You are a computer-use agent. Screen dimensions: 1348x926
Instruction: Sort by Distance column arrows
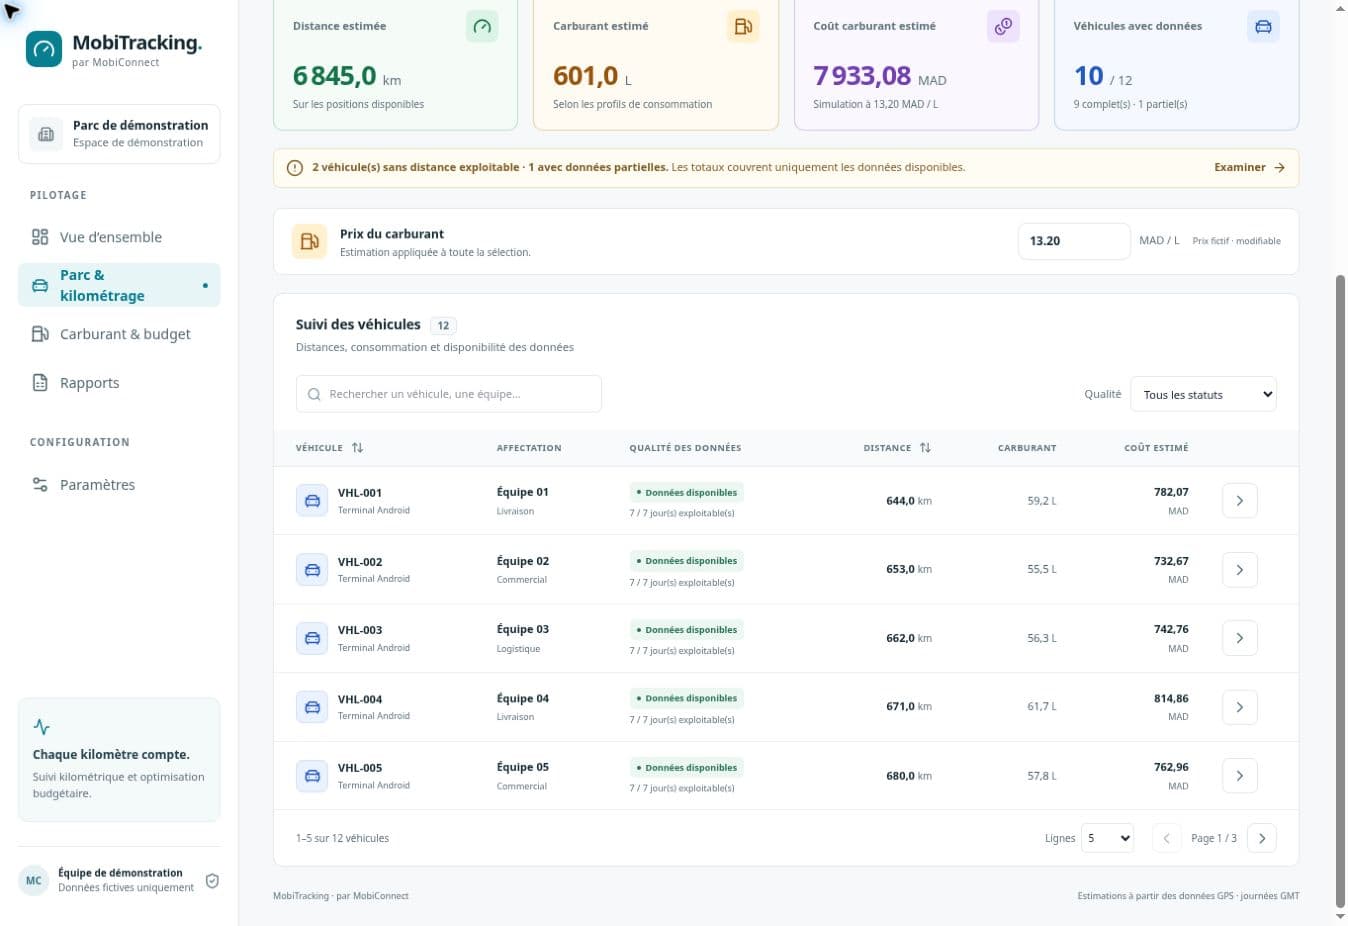coord(925,448)
